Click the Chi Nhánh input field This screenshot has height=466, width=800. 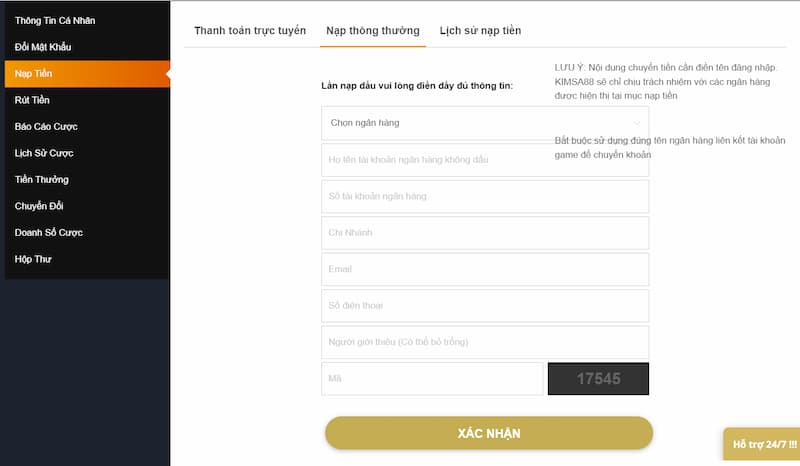[485, 233]
